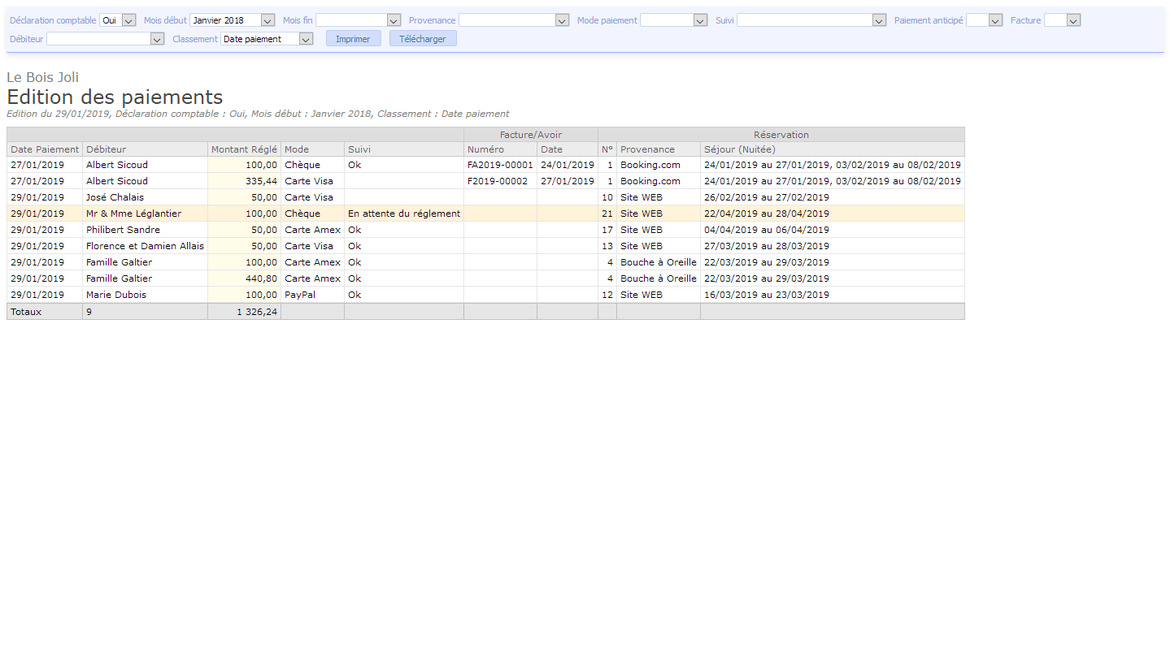Image resolution: width=1170 pixels, height=656 pixels.
Task: Select invoice number F2019-00002
Action: (x=497, y=181)
